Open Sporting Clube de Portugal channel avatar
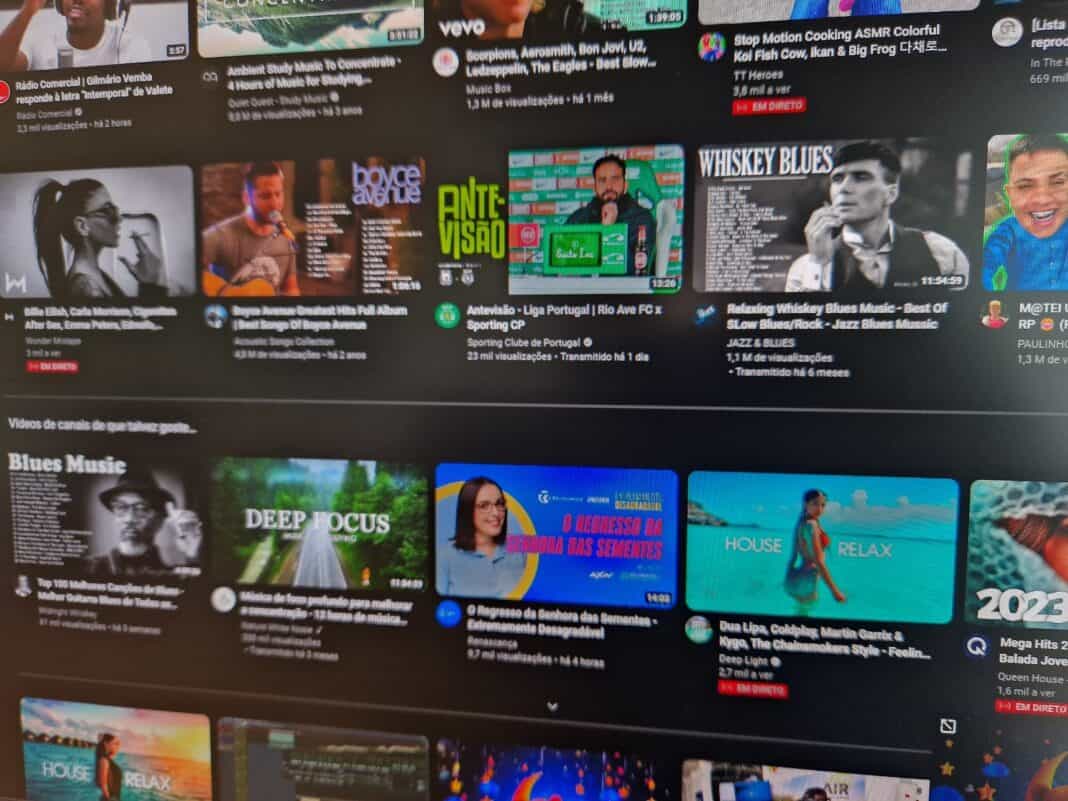 tap(447, 316)
